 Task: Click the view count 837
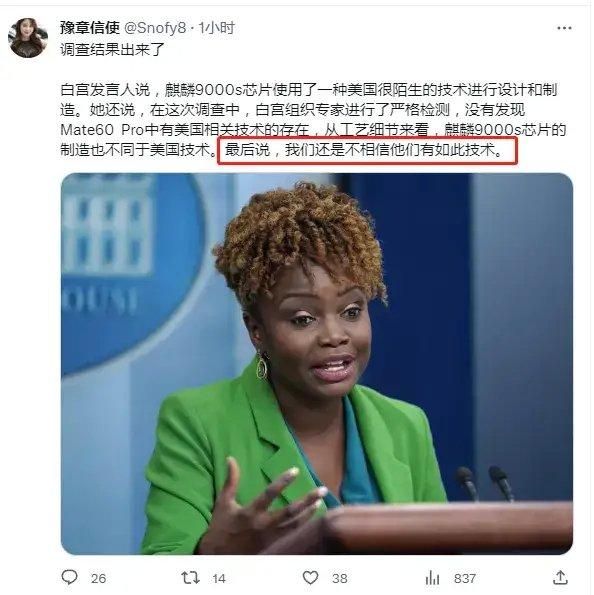(465, 578)
